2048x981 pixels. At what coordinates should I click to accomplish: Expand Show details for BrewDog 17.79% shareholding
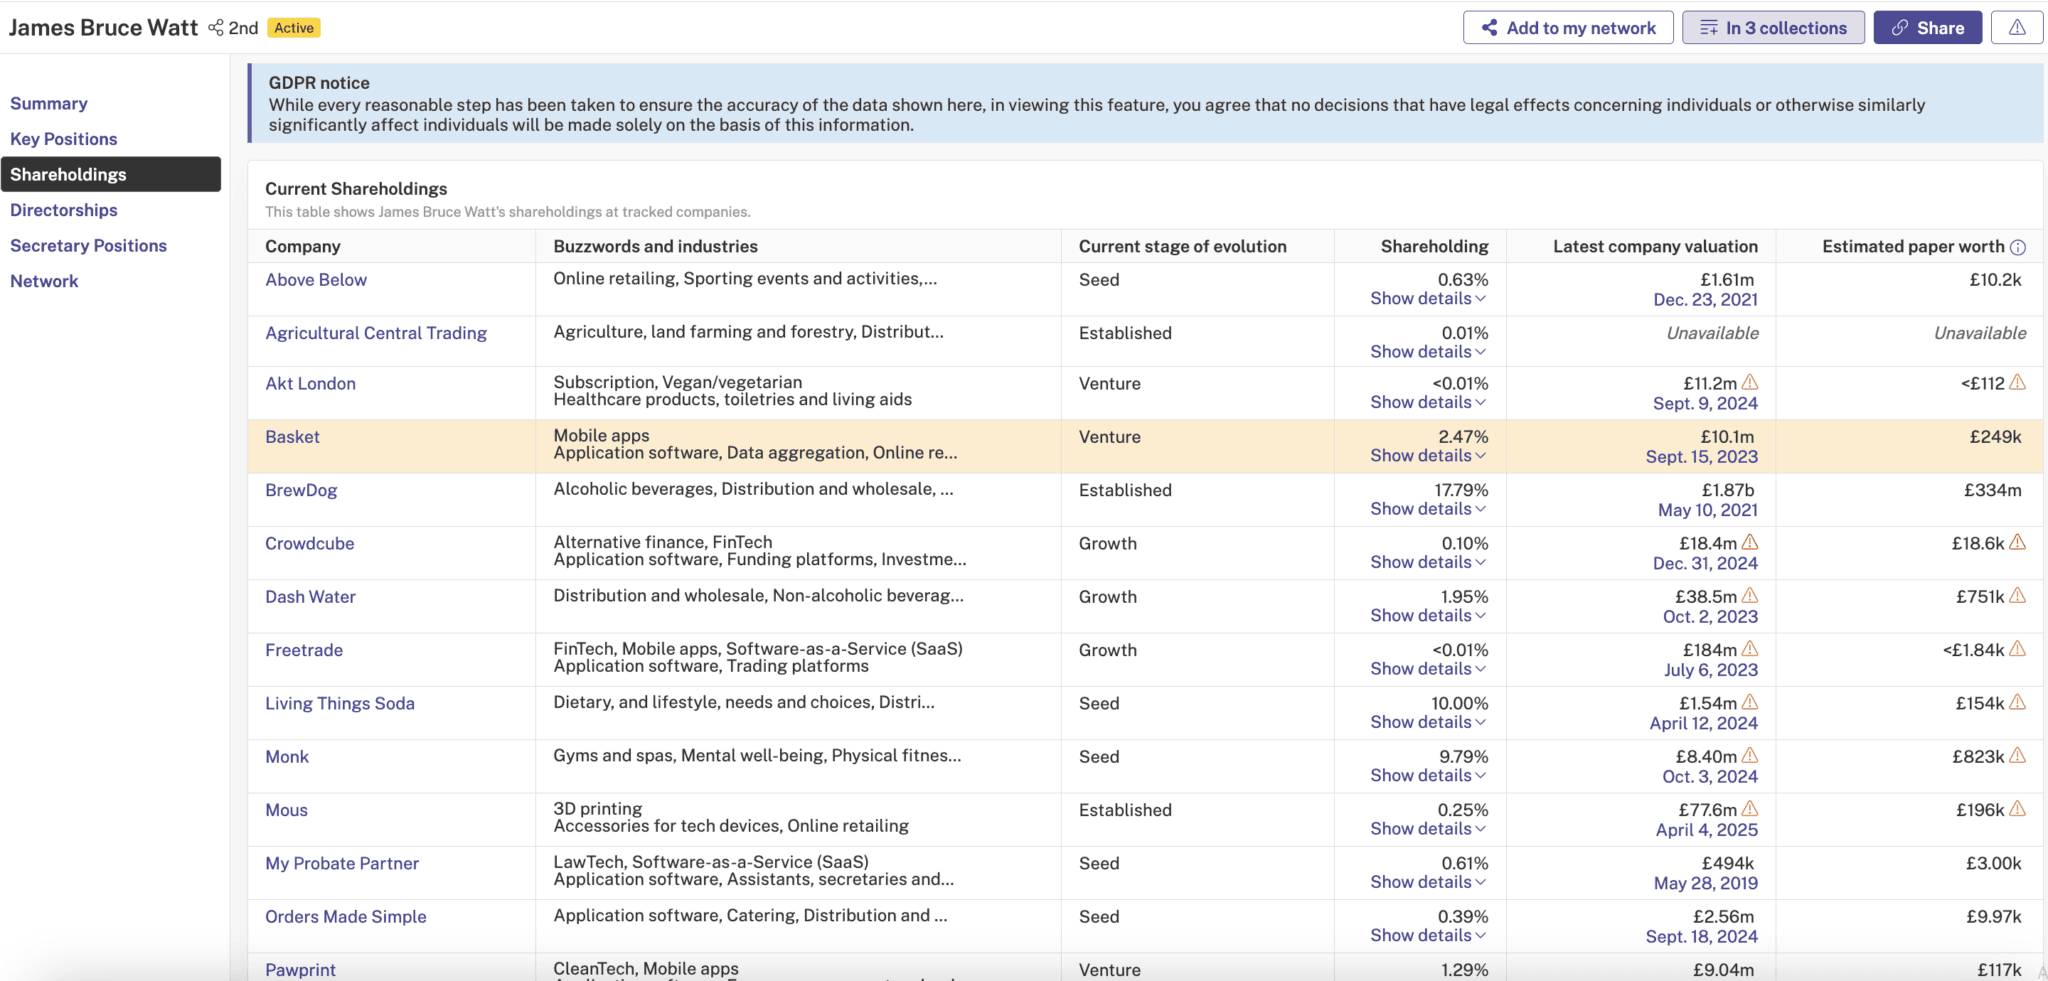(1428, 509)
